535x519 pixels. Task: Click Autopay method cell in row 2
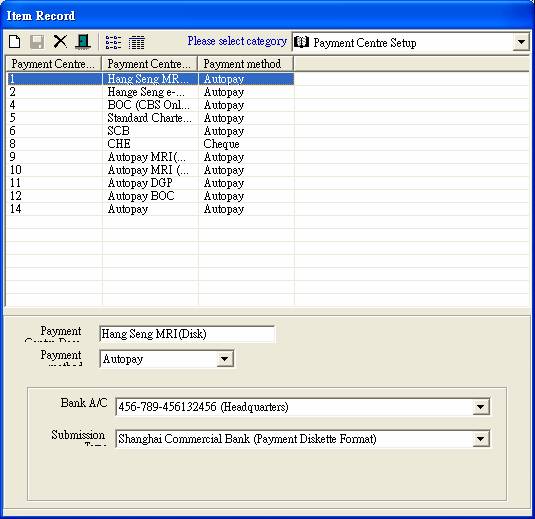246,92
